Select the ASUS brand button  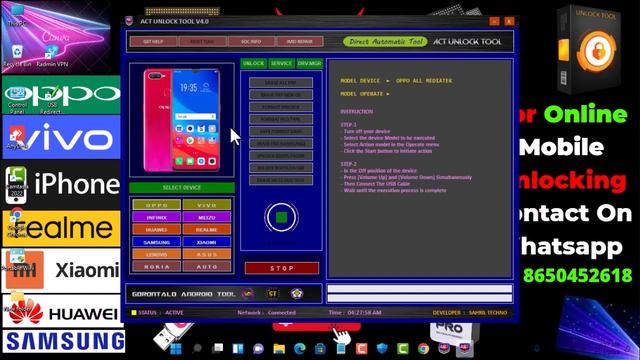(207, 254)
